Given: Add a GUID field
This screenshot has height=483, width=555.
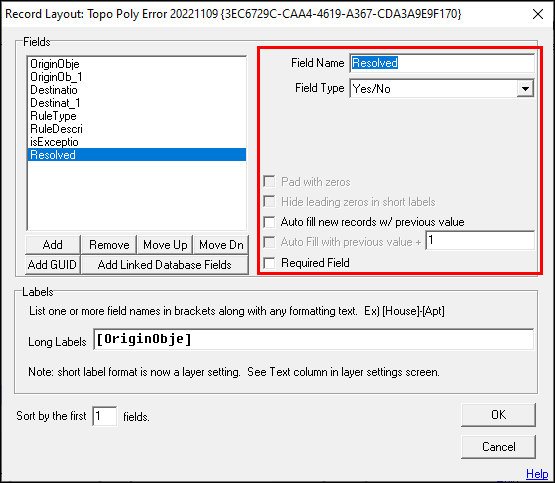Looking at the screenshot, I should pyautogui.click(x=53, y=265).
